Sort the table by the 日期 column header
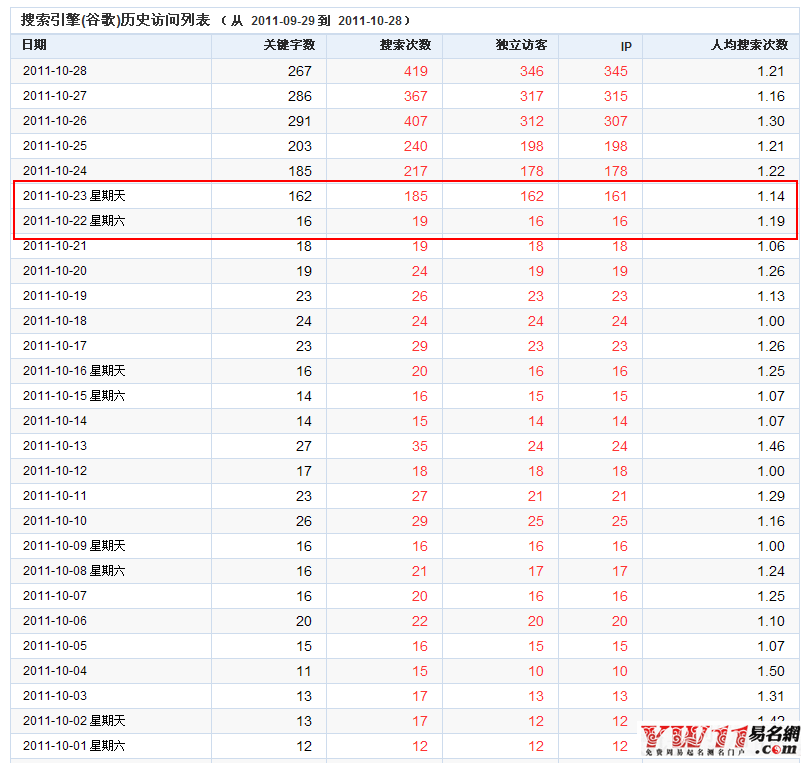The width and height of the screenshot is (810, 763). click(x=34, y=45)
